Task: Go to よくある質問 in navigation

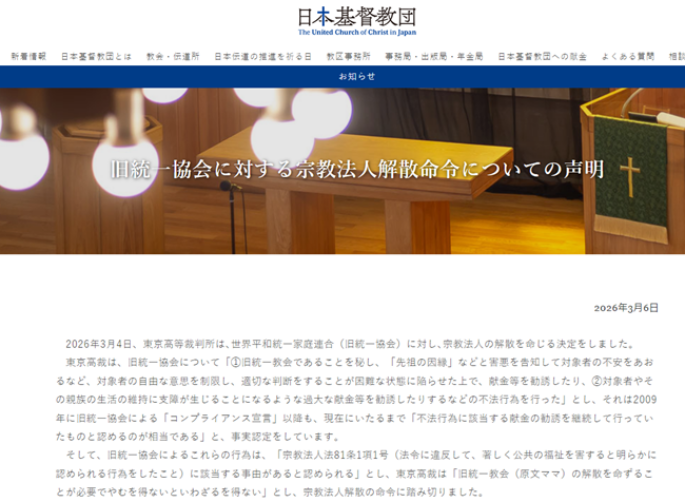Action: click(628, 56)
